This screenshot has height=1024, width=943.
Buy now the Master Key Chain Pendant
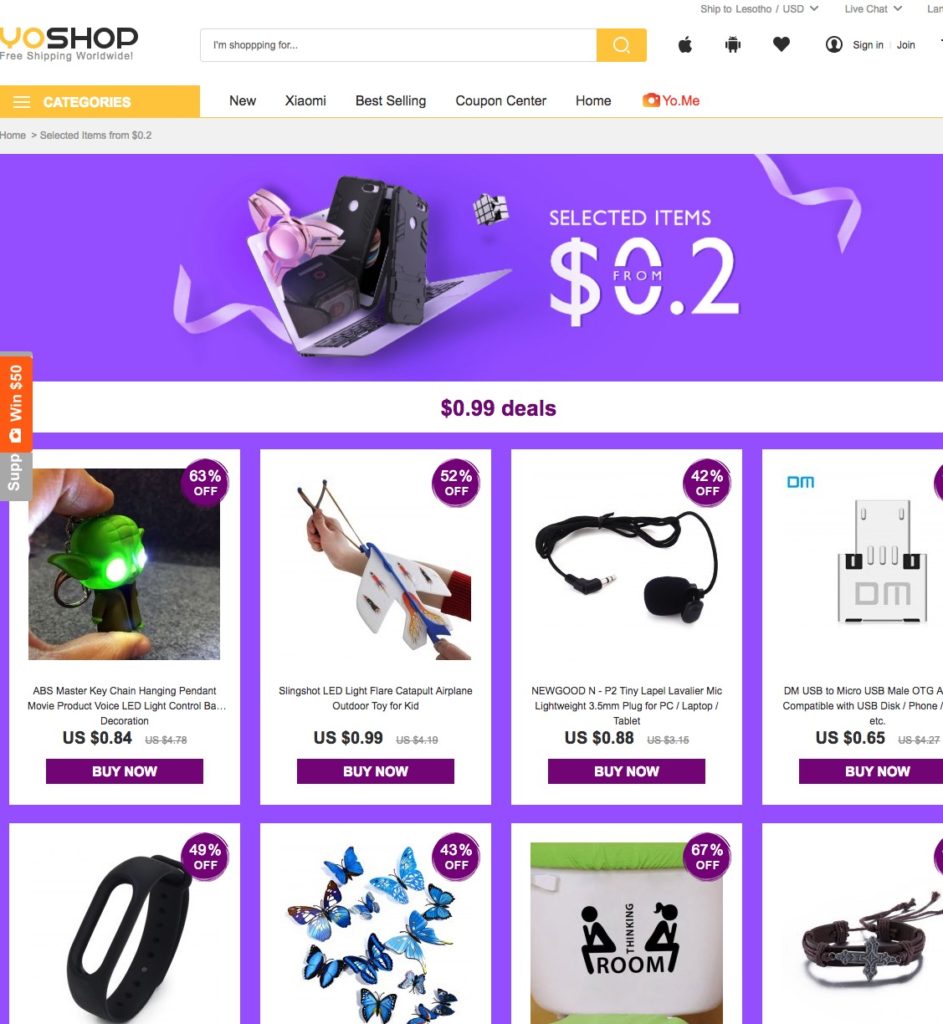click(124, 771)
